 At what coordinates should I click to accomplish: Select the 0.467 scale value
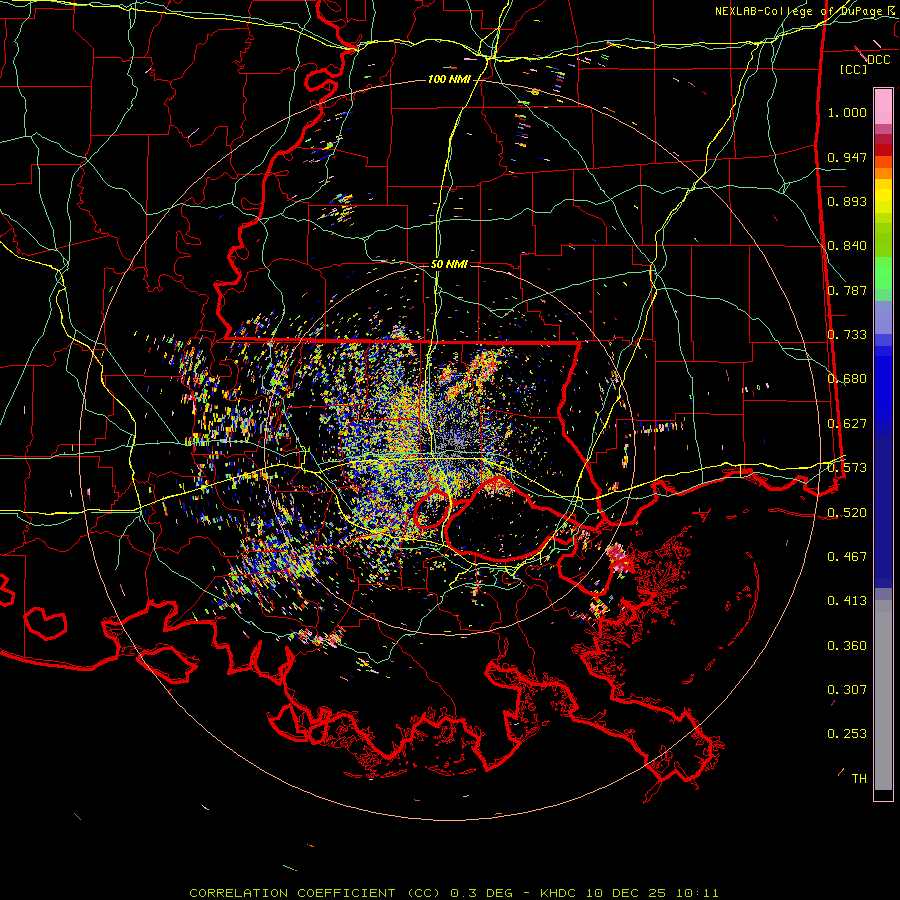click(847, 557)
